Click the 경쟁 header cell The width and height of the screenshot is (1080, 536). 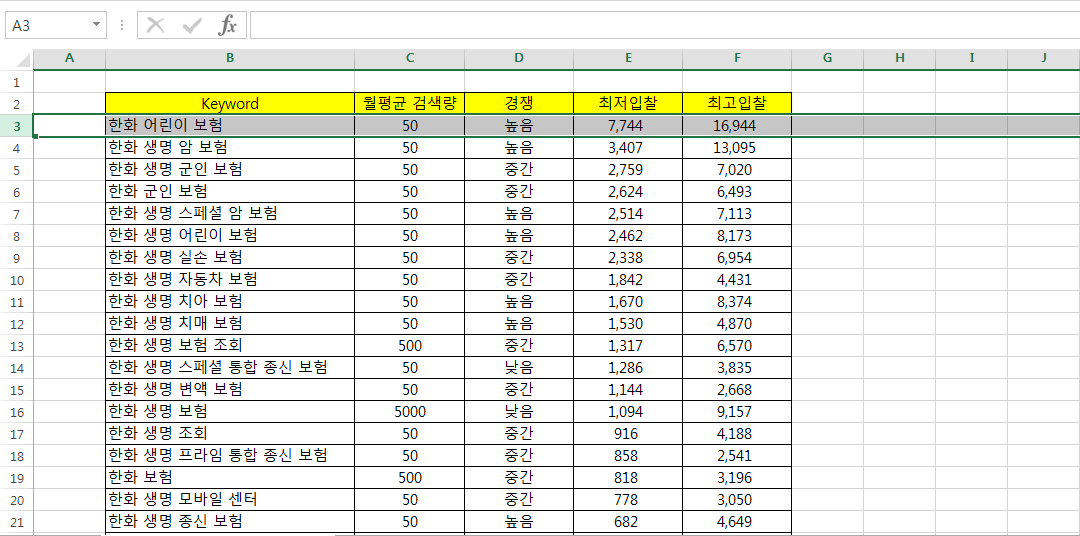(x=519, y=103)
